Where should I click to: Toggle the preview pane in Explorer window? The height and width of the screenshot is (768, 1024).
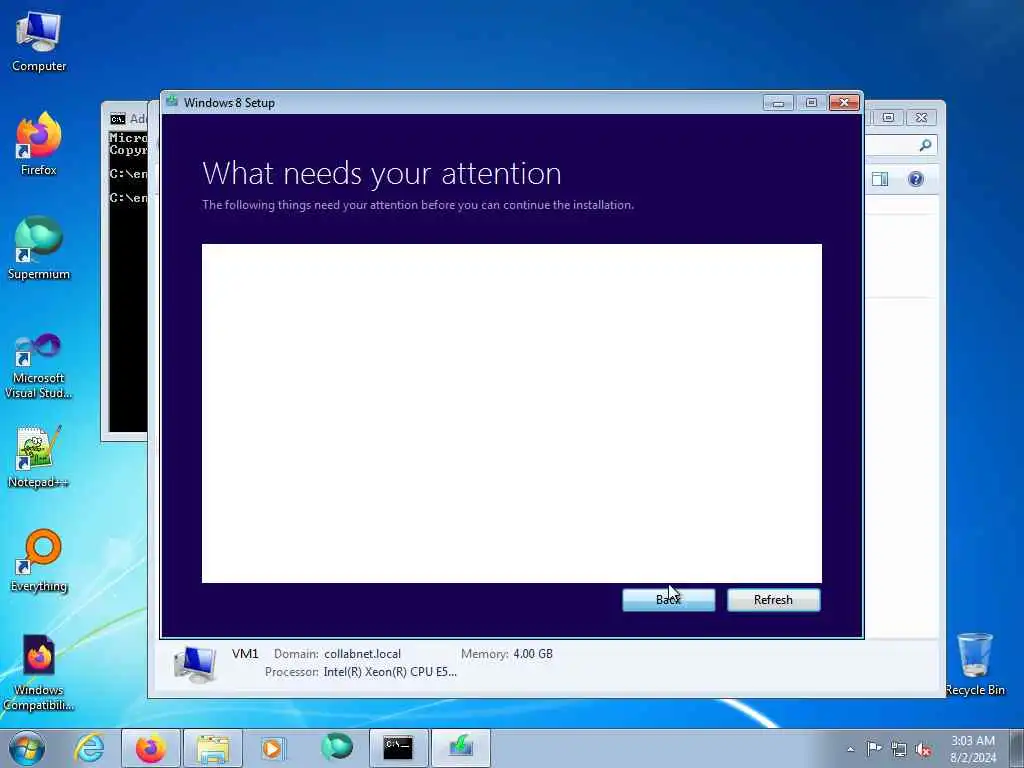(x=880, y=179)
